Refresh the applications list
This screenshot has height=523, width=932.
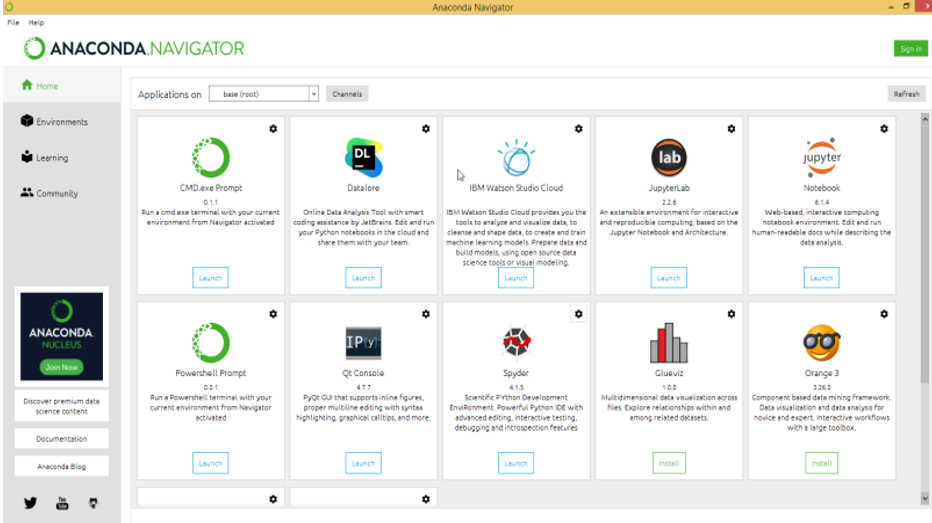pyautogui.click(x=906, y=94)
